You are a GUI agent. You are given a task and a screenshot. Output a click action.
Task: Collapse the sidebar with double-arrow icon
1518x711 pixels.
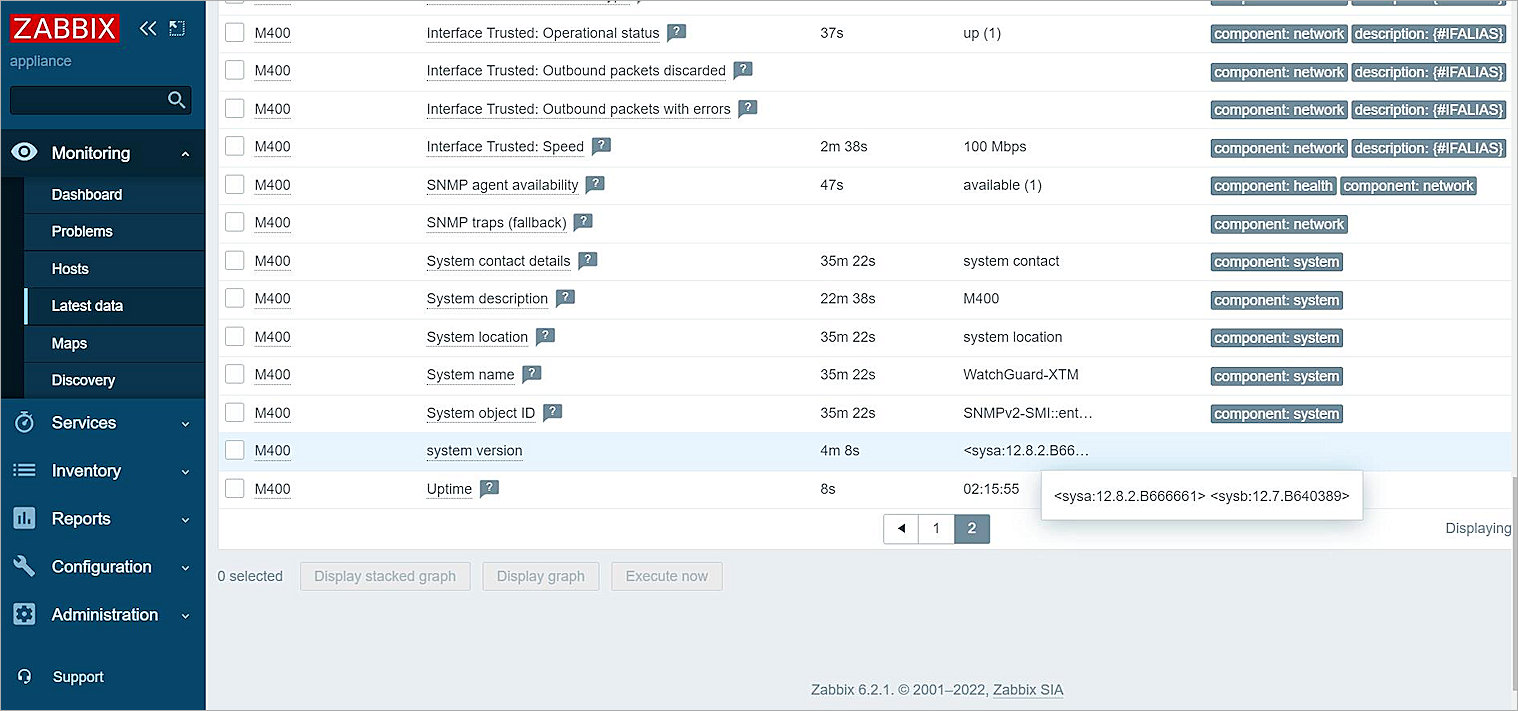tap(148, 28)
